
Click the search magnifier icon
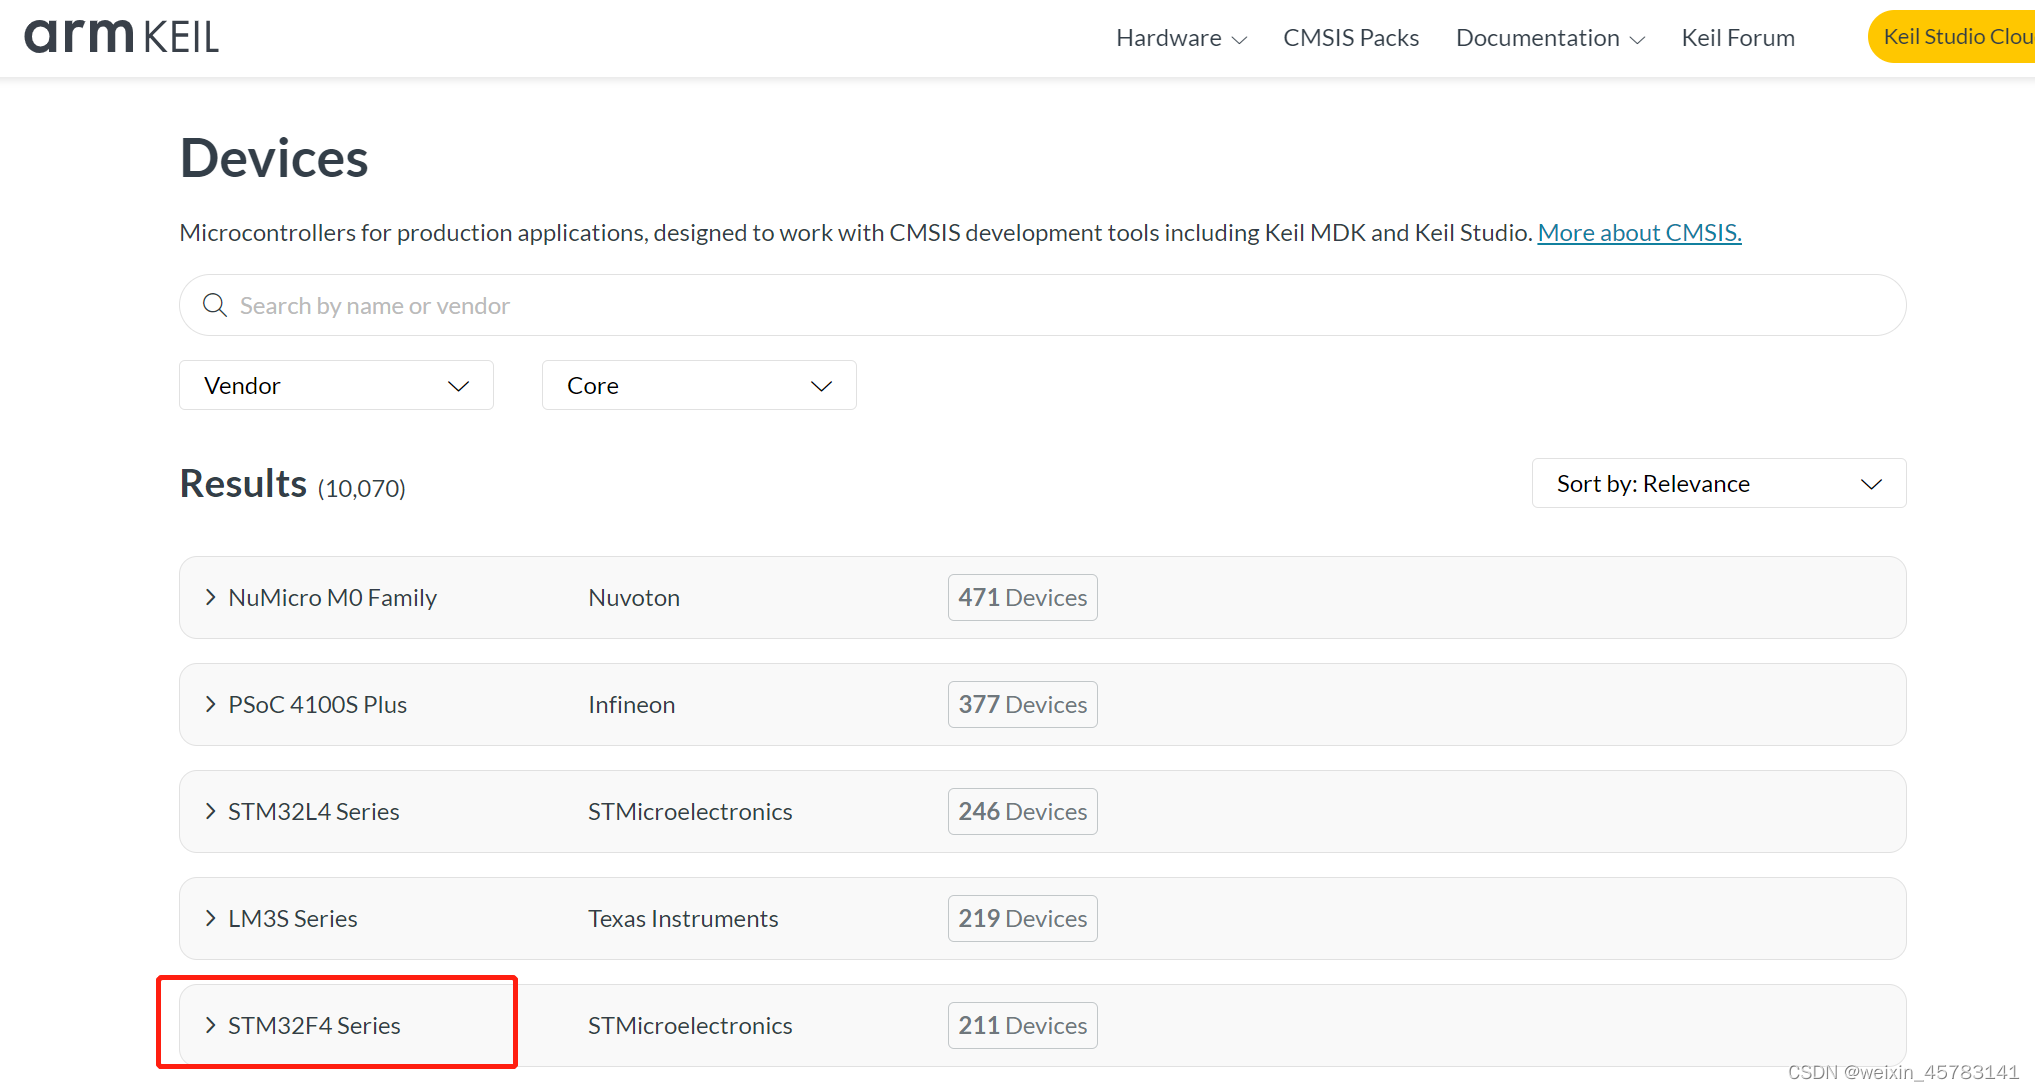tap(215, 305)
